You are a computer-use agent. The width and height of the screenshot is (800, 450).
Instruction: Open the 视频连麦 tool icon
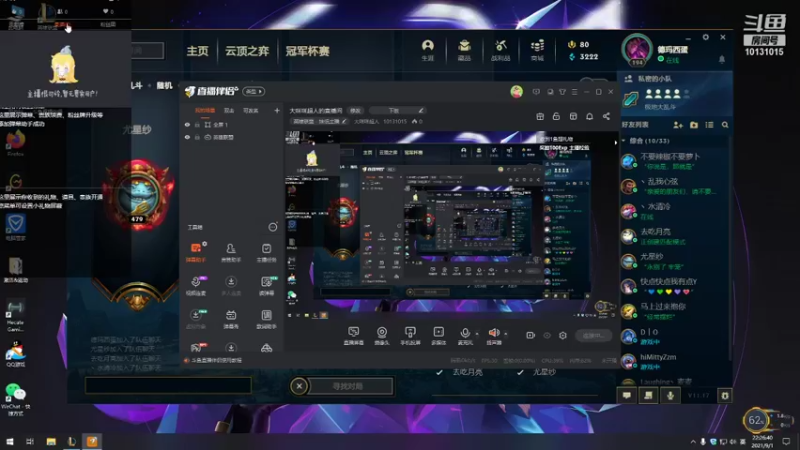pos(196,286)
